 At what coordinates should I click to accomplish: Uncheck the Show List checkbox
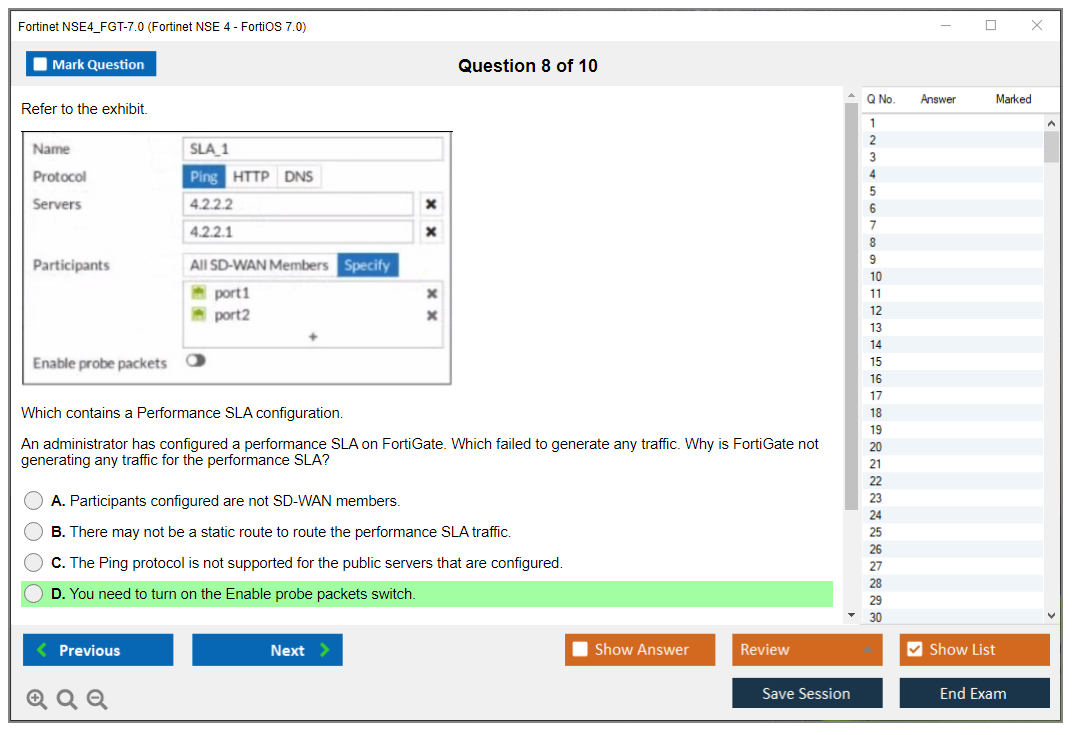tap(914, 650)
